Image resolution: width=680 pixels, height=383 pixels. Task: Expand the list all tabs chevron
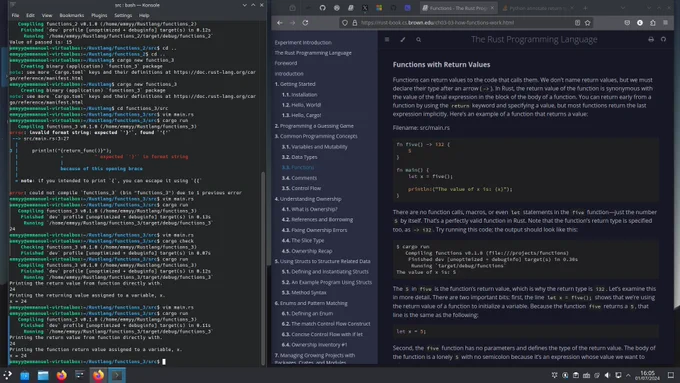623,8
